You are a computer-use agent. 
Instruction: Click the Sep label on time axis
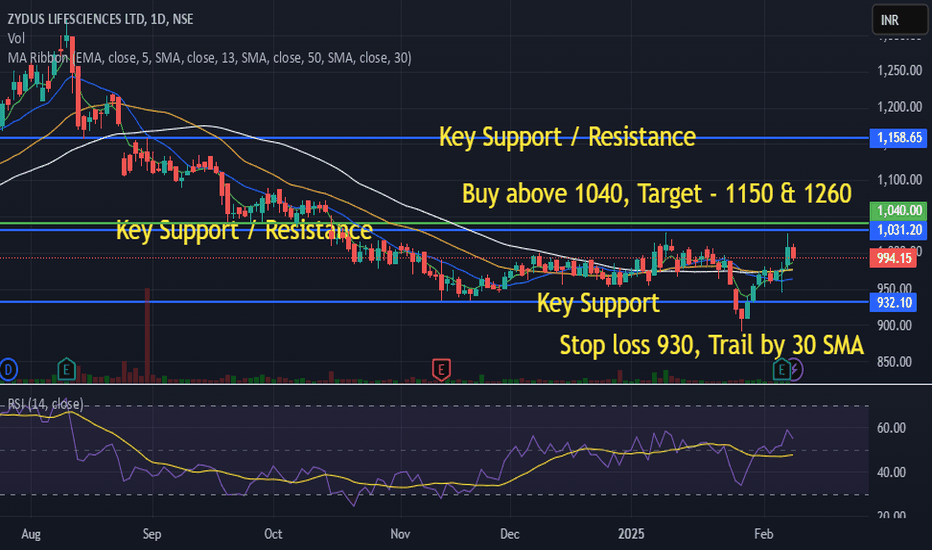point(152,534)
